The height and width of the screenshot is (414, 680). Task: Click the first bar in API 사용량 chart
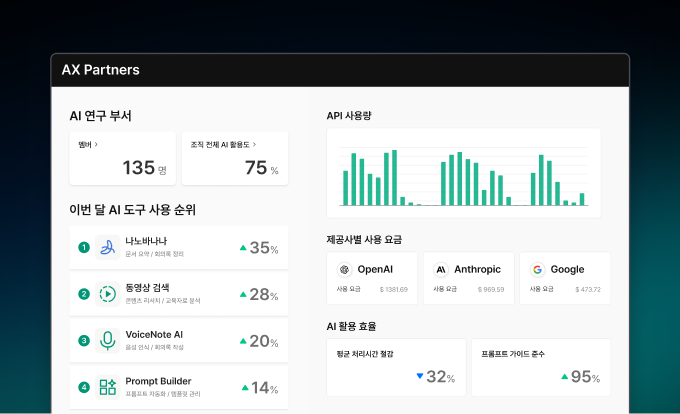point(346,188)
